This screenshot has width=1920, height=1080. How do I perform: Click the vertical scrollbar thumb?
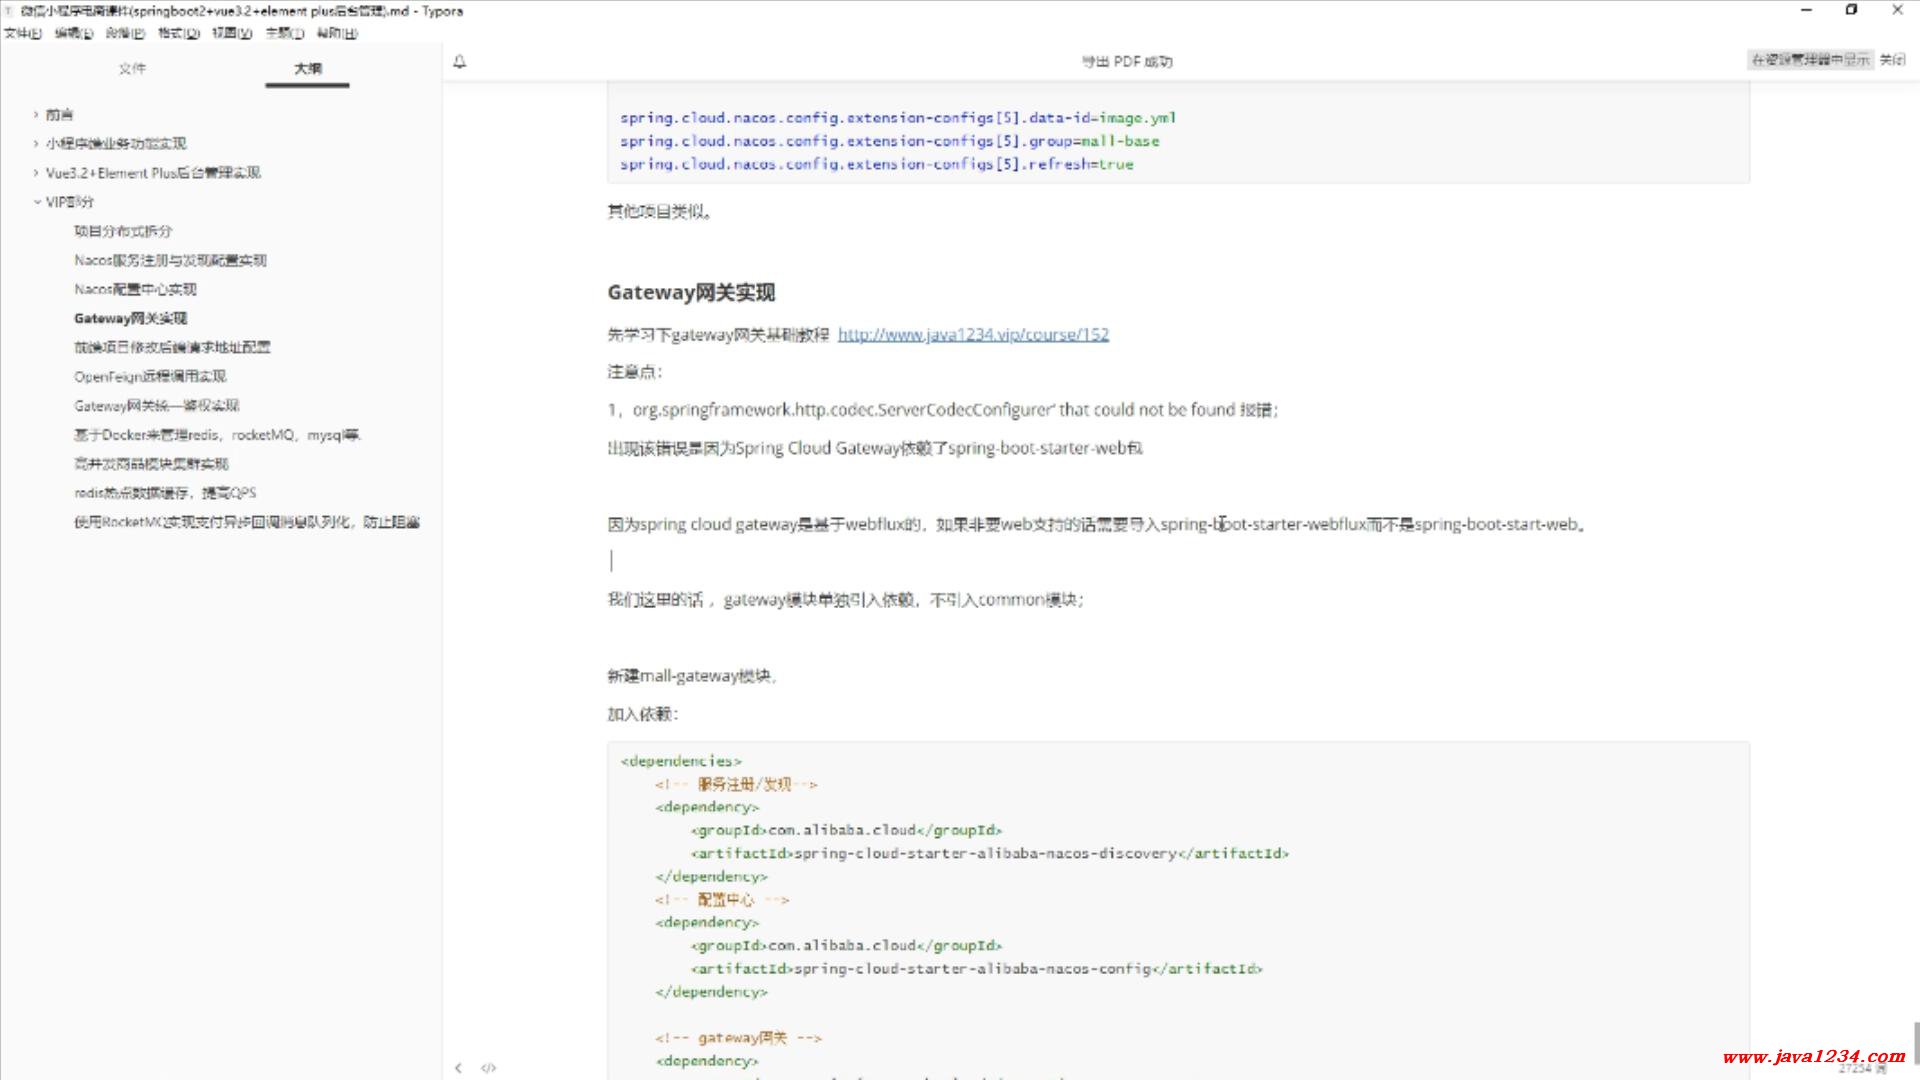(1916, 1043)
